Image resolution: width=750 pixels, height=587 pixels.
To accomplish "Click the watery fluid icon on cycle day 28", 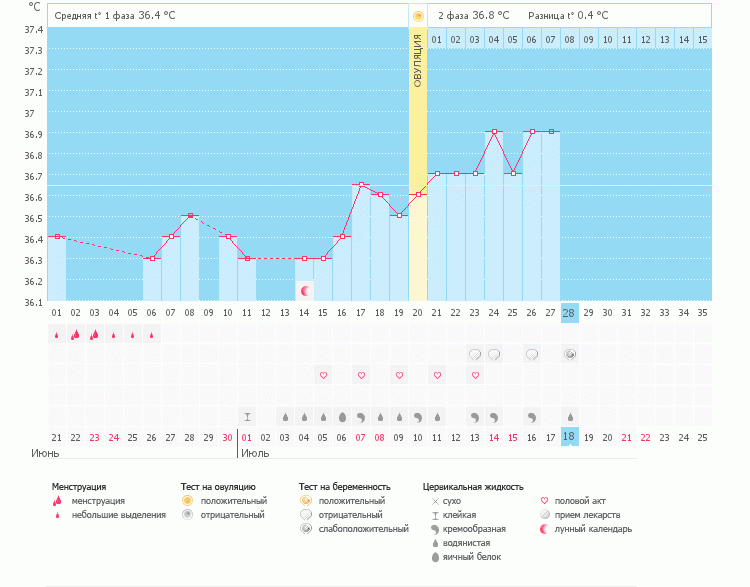I will pyautogui.click(x=570, y=416).
